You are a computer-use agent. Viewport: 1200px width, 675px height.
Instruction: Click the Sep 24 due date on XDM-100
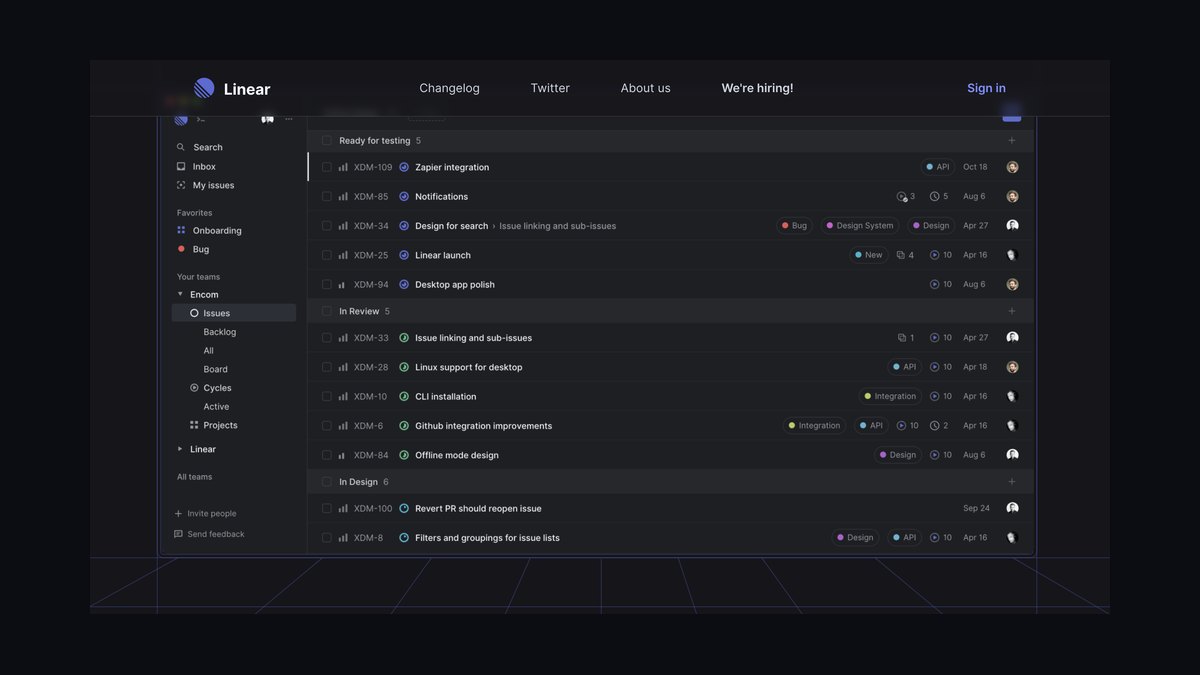[x=976, y=508]
